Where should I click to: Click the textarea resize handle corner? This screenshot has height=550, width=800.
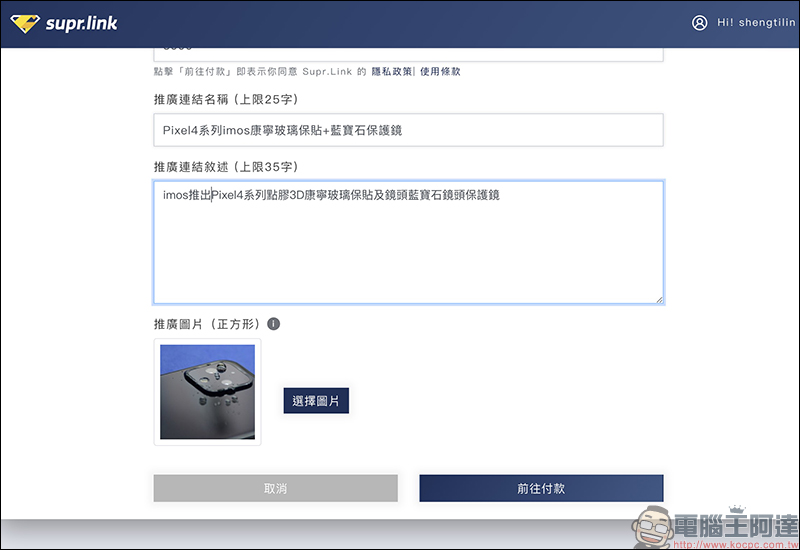point(658,298)
